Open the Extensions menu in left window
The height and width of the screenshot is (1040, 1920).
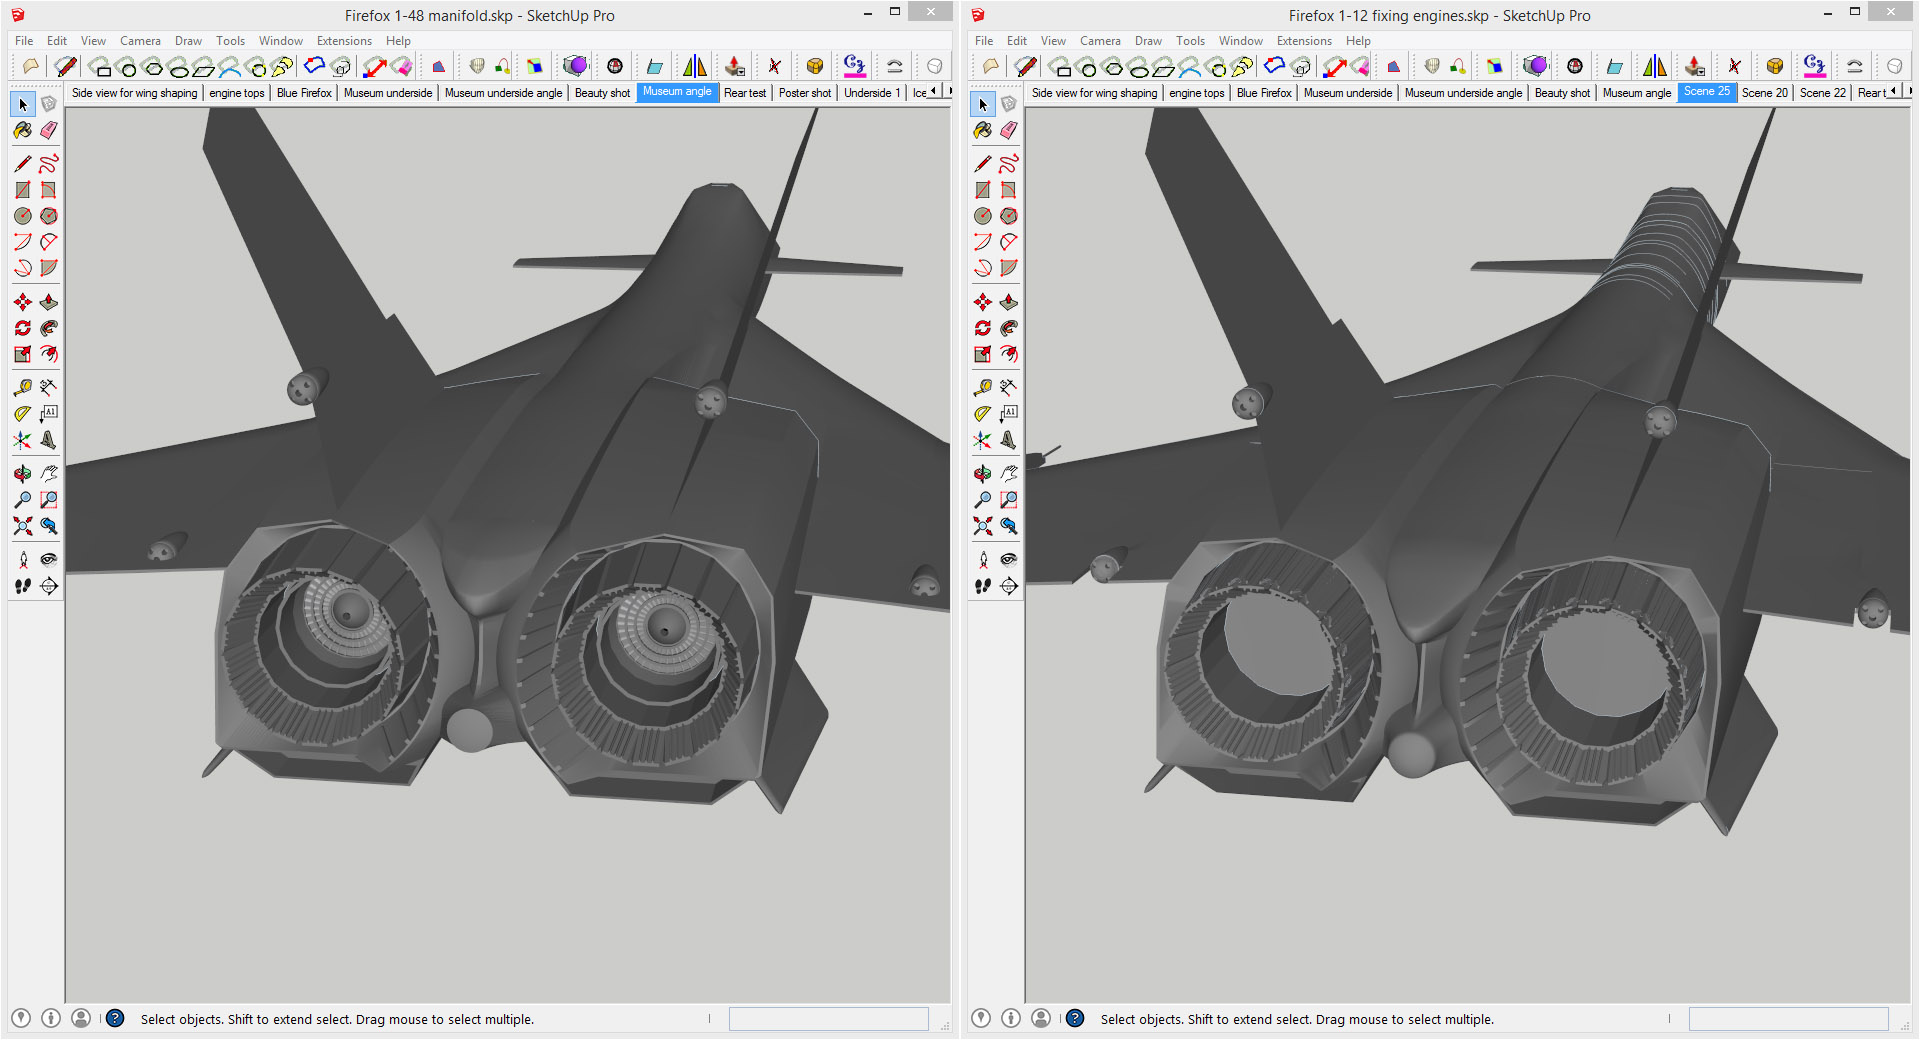(344, 41)
